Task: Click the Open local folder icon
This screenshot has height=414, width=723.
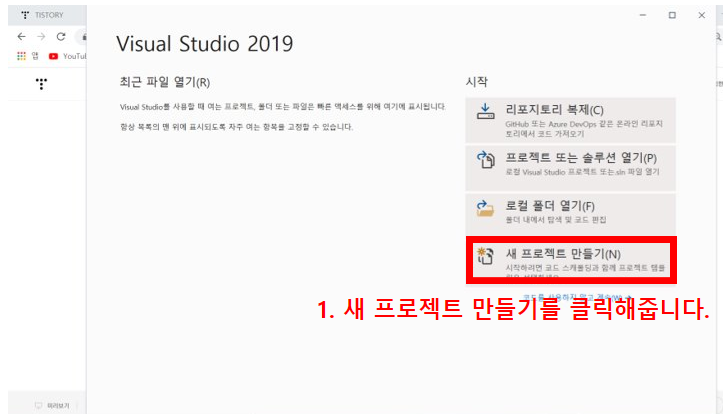Action: point(485,208)
